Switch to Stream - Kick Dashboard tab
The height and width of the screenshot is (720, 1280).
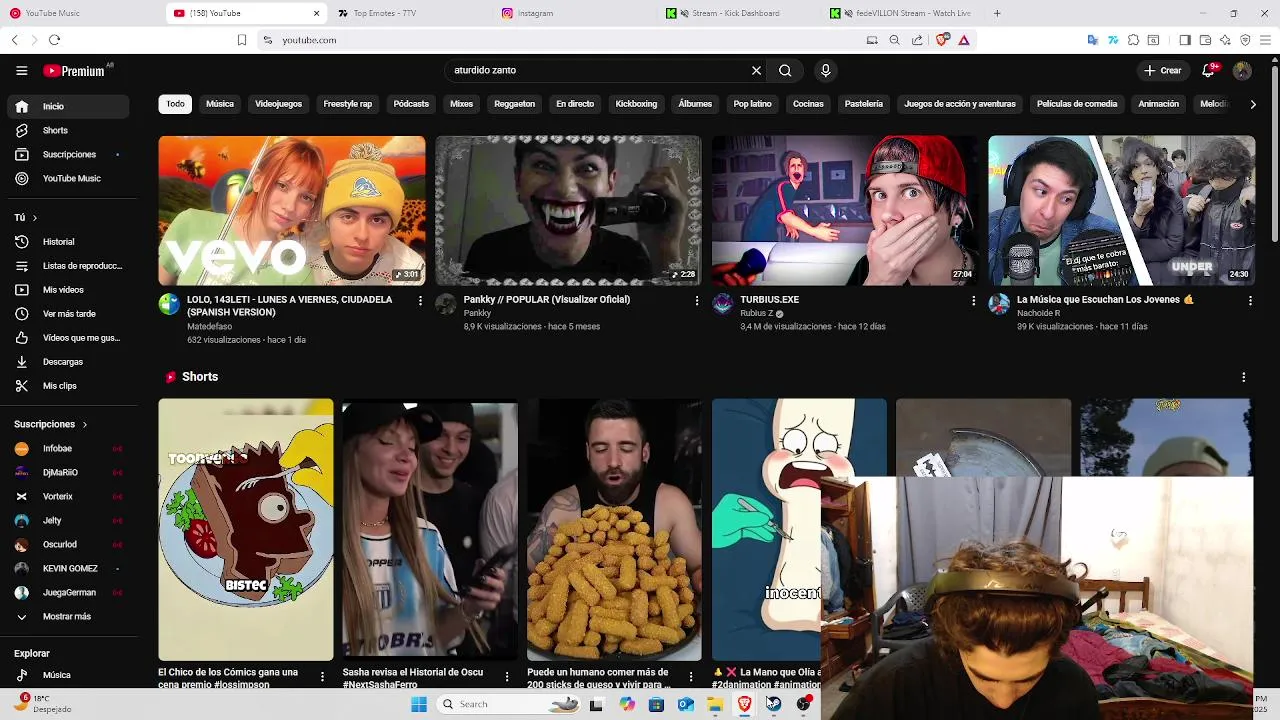(740, 13)
